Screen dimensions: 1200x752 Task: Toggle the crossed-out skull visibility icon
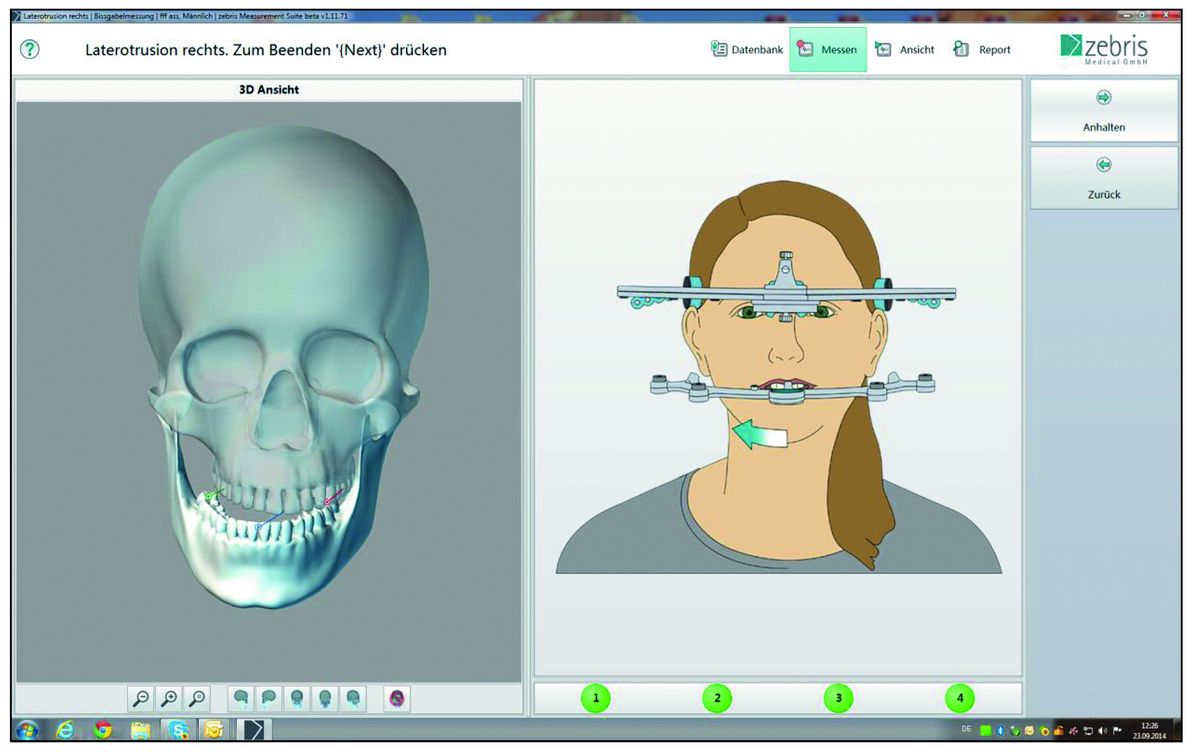click(x=397, y=698)
